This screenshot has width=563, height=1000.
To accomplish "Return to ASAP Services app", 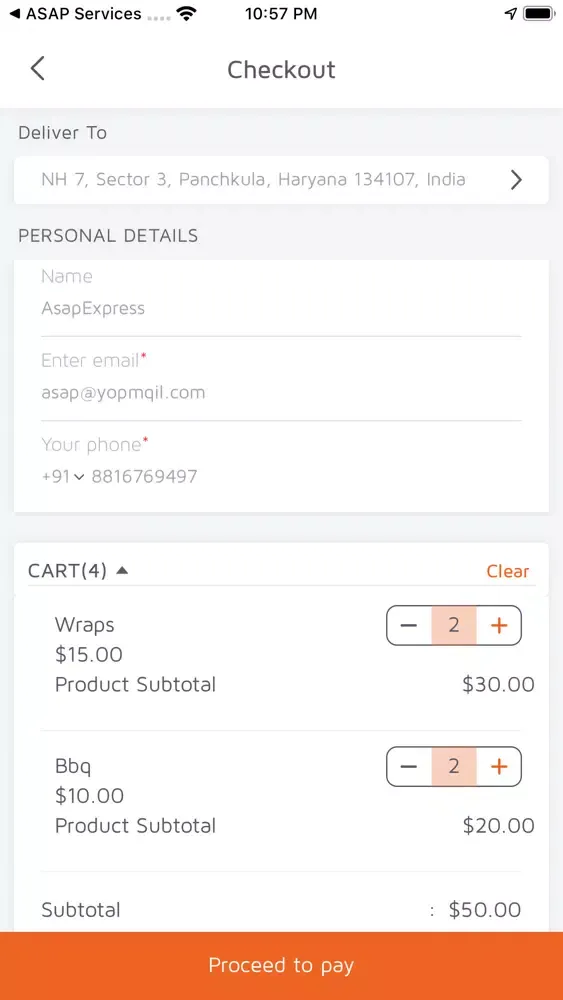I will coord(75,14).
